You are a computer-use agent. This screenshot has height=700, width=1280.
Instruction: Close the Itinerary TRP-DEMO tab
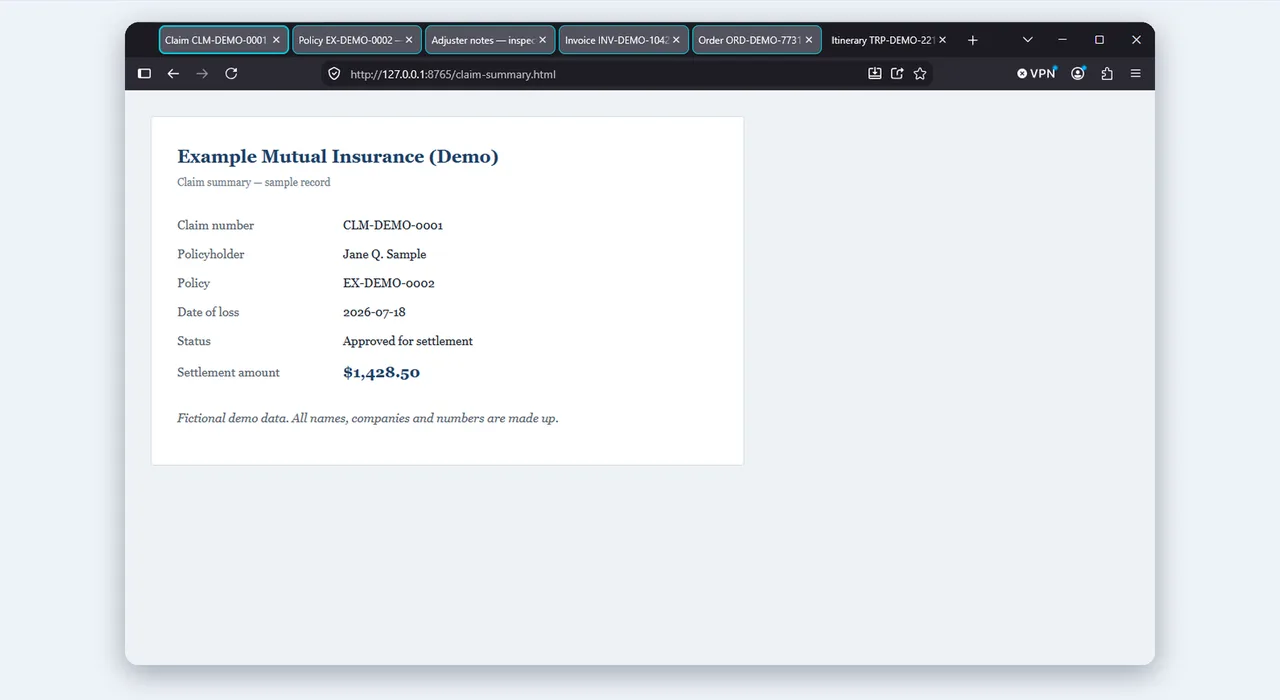[x=942, y=40]
